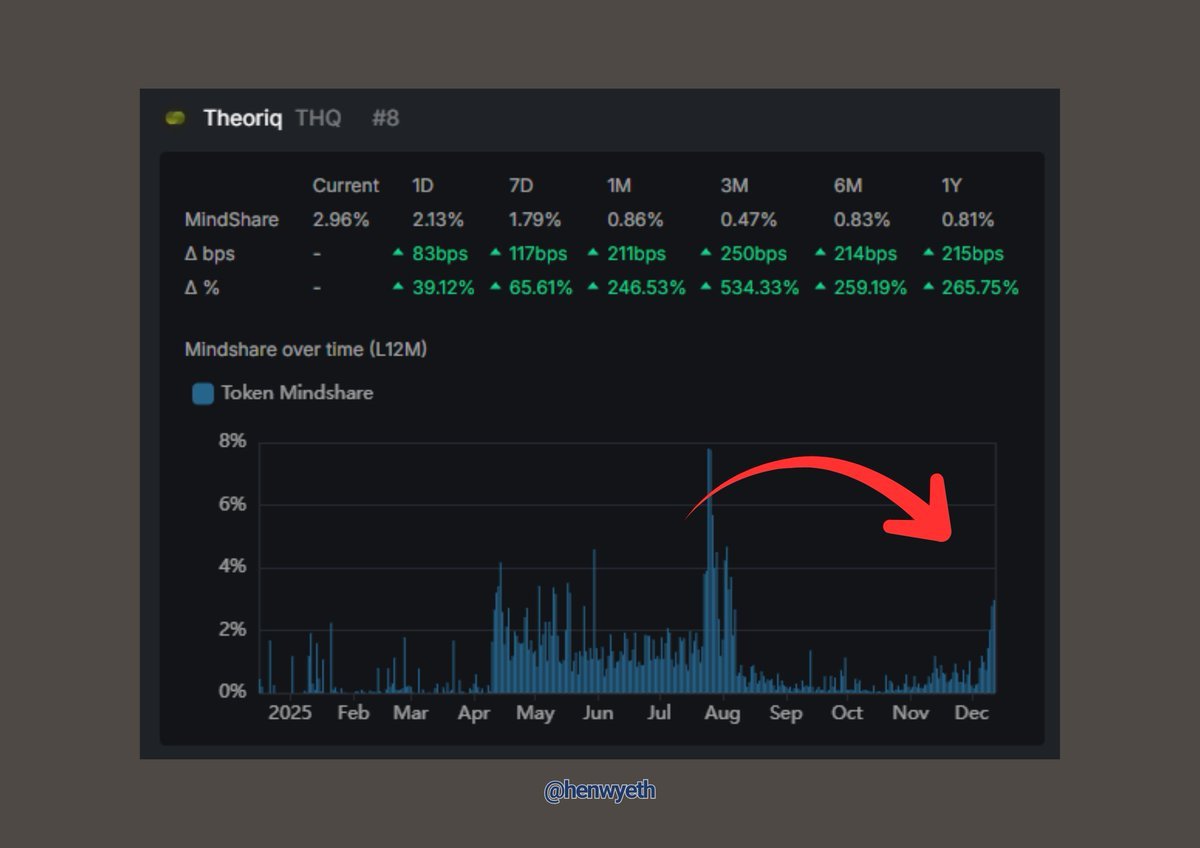Click the Aug x-axis label
Screen dimensions: 1200x848
(x=722, y=713)
